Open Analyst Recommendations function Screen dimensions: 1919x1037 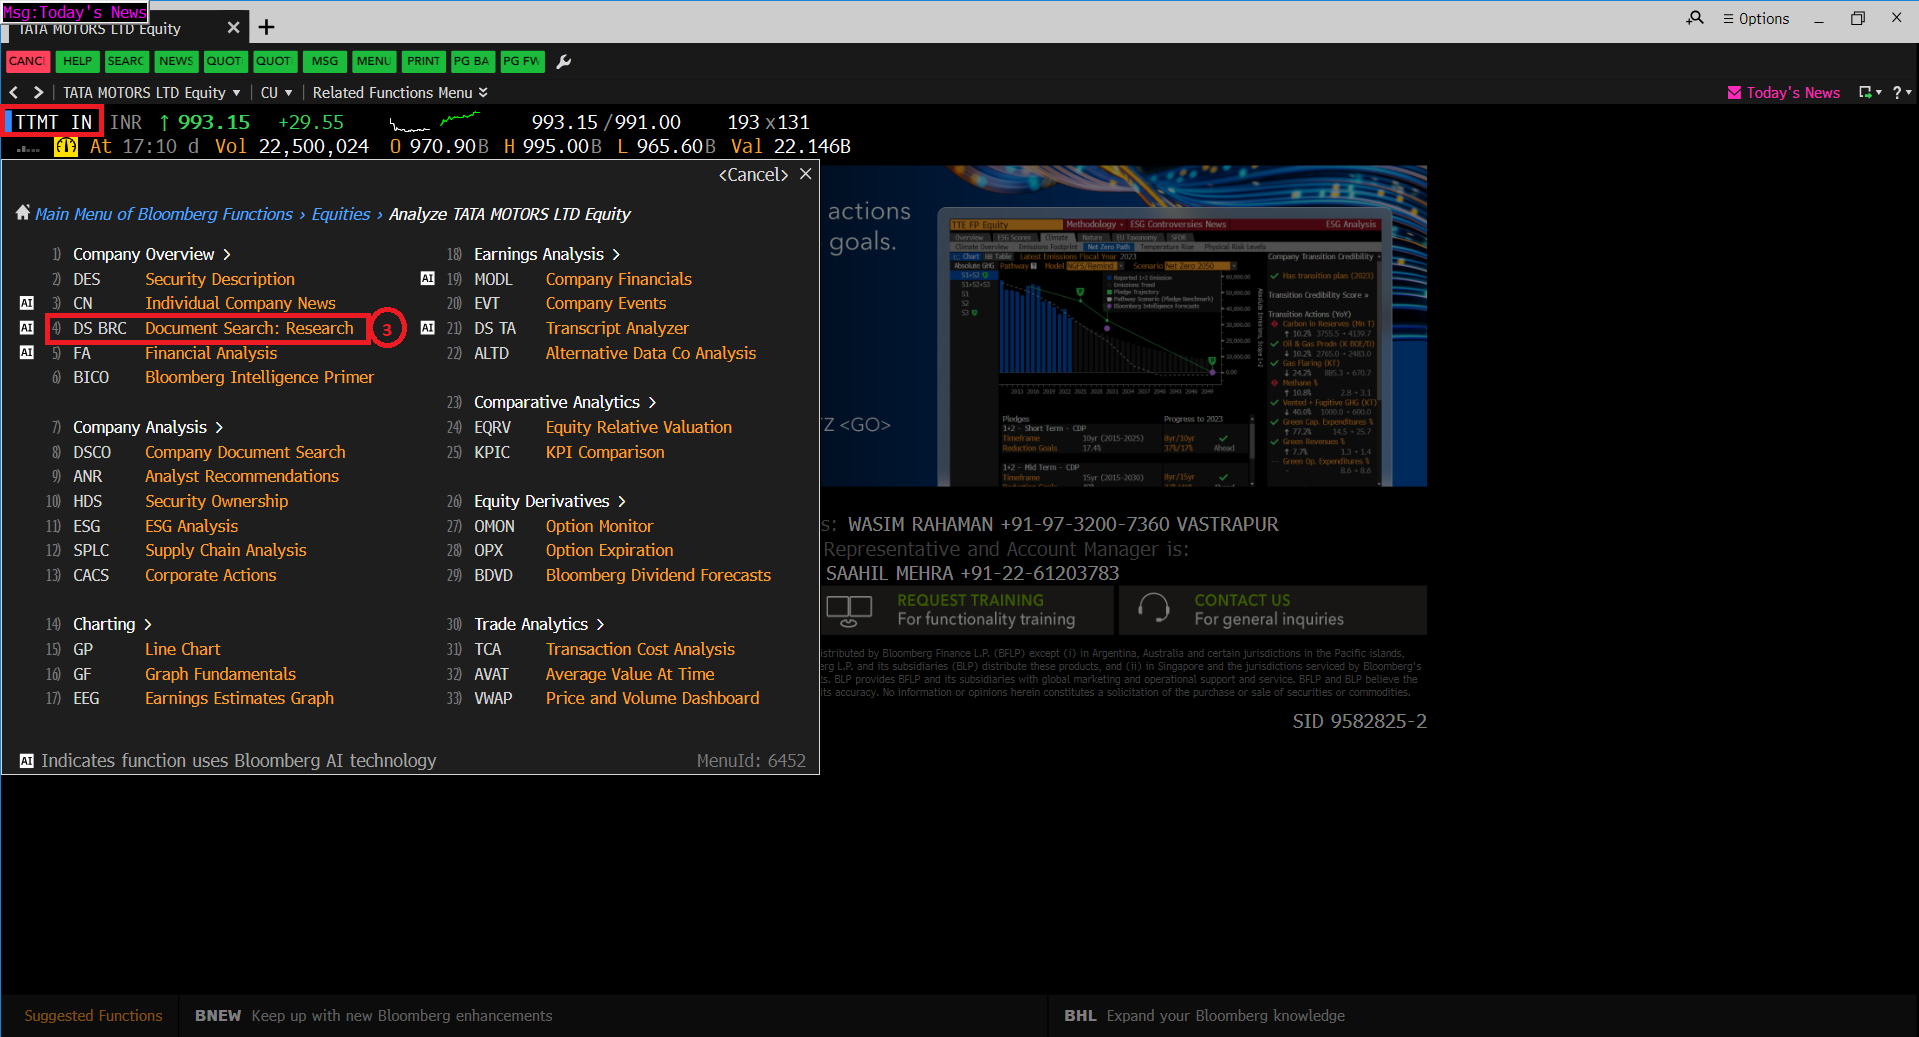pyautogui.click(x=242, y=476)
